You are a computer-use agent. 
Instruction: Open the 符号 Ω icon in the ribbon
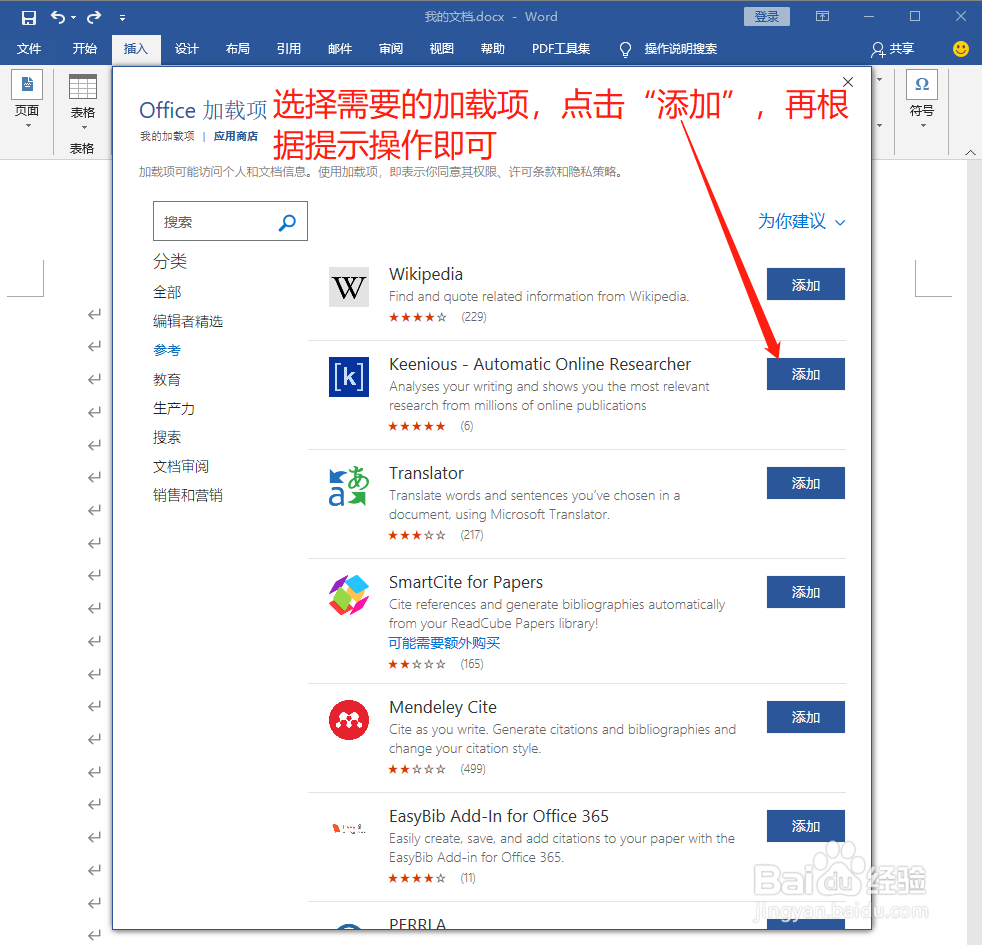coord(920,85)
